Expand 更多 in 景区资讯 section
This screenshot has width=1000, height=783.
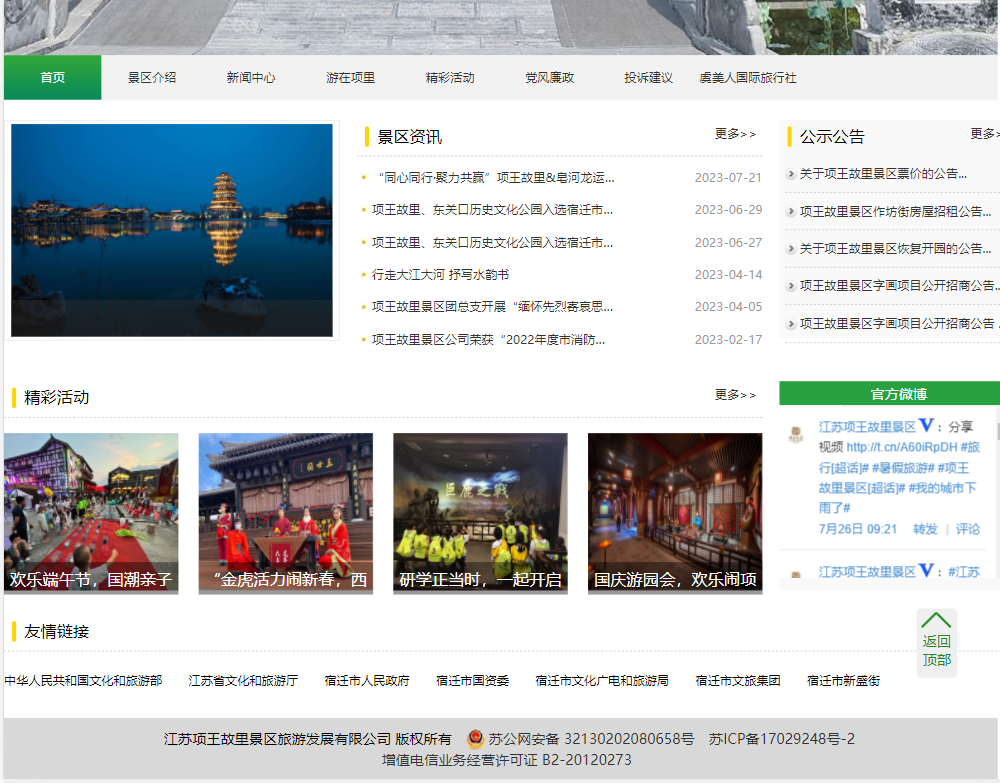coord(735,134)
